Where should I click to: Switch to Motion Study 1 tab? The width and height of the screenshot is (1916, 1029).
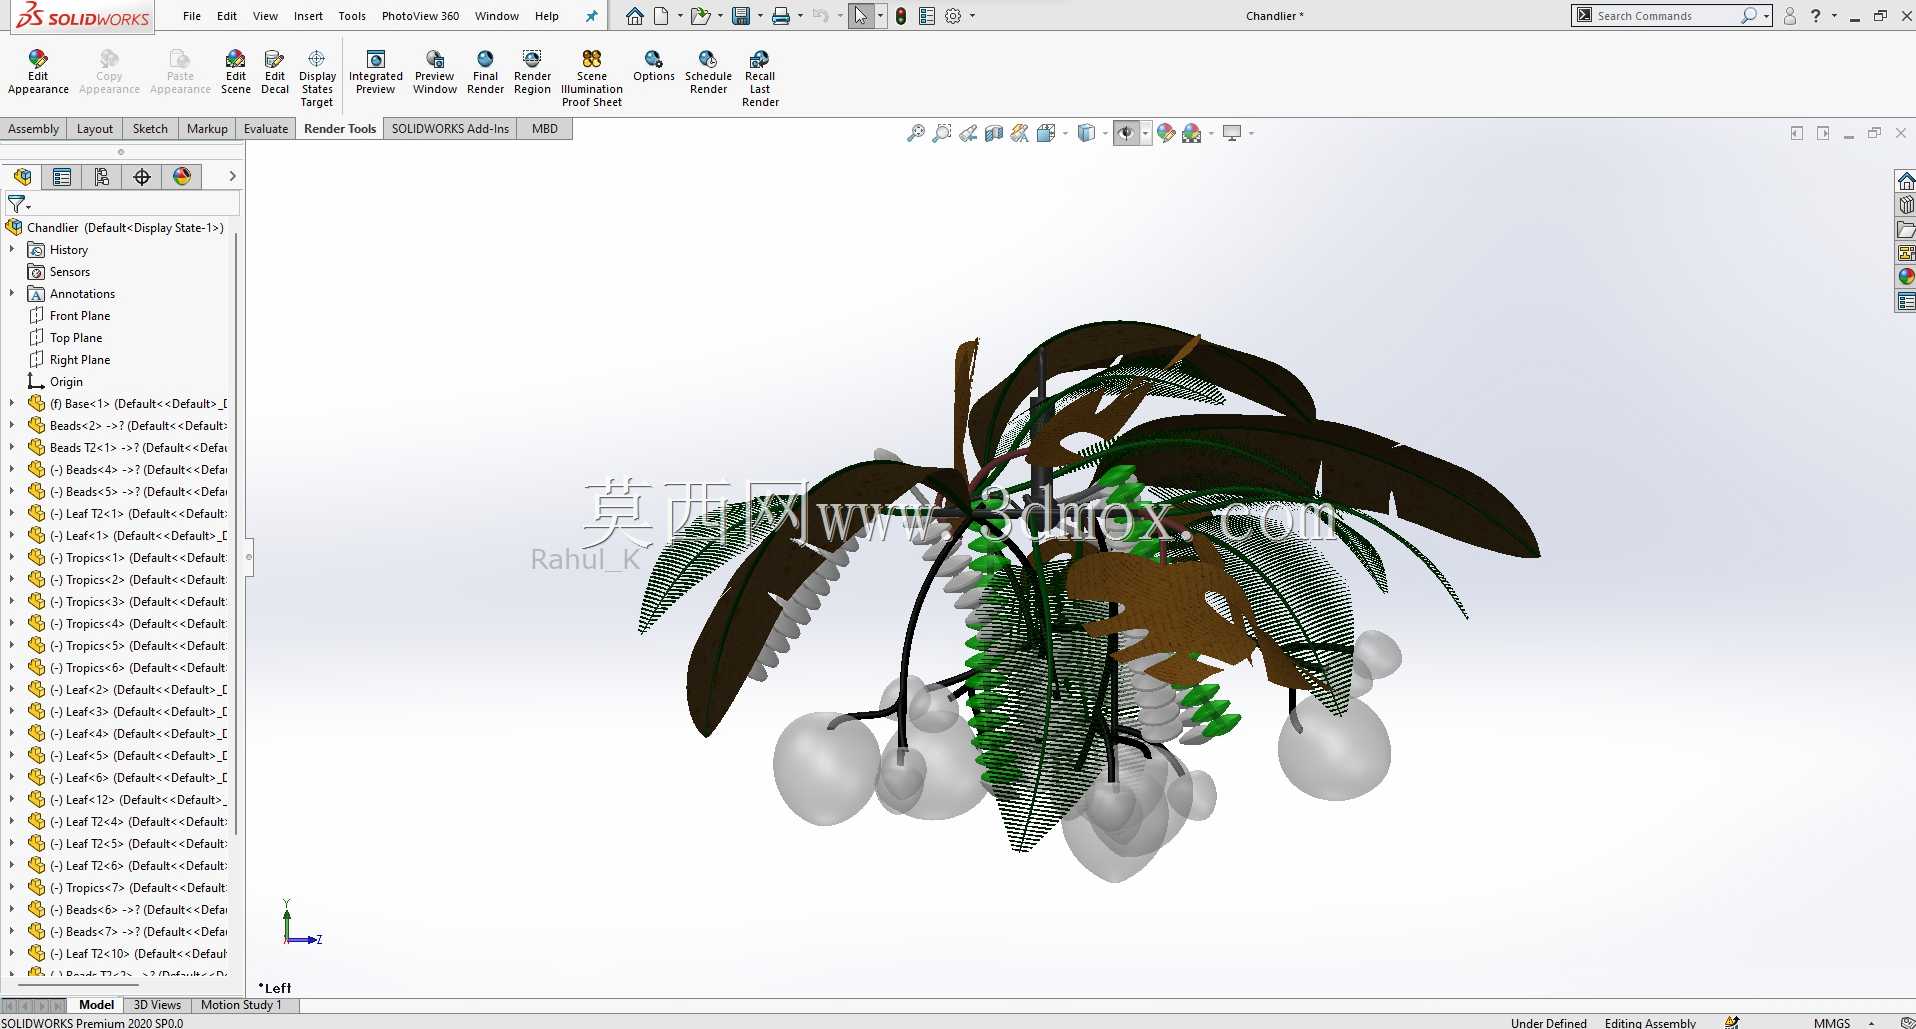tap(241, 1005)
